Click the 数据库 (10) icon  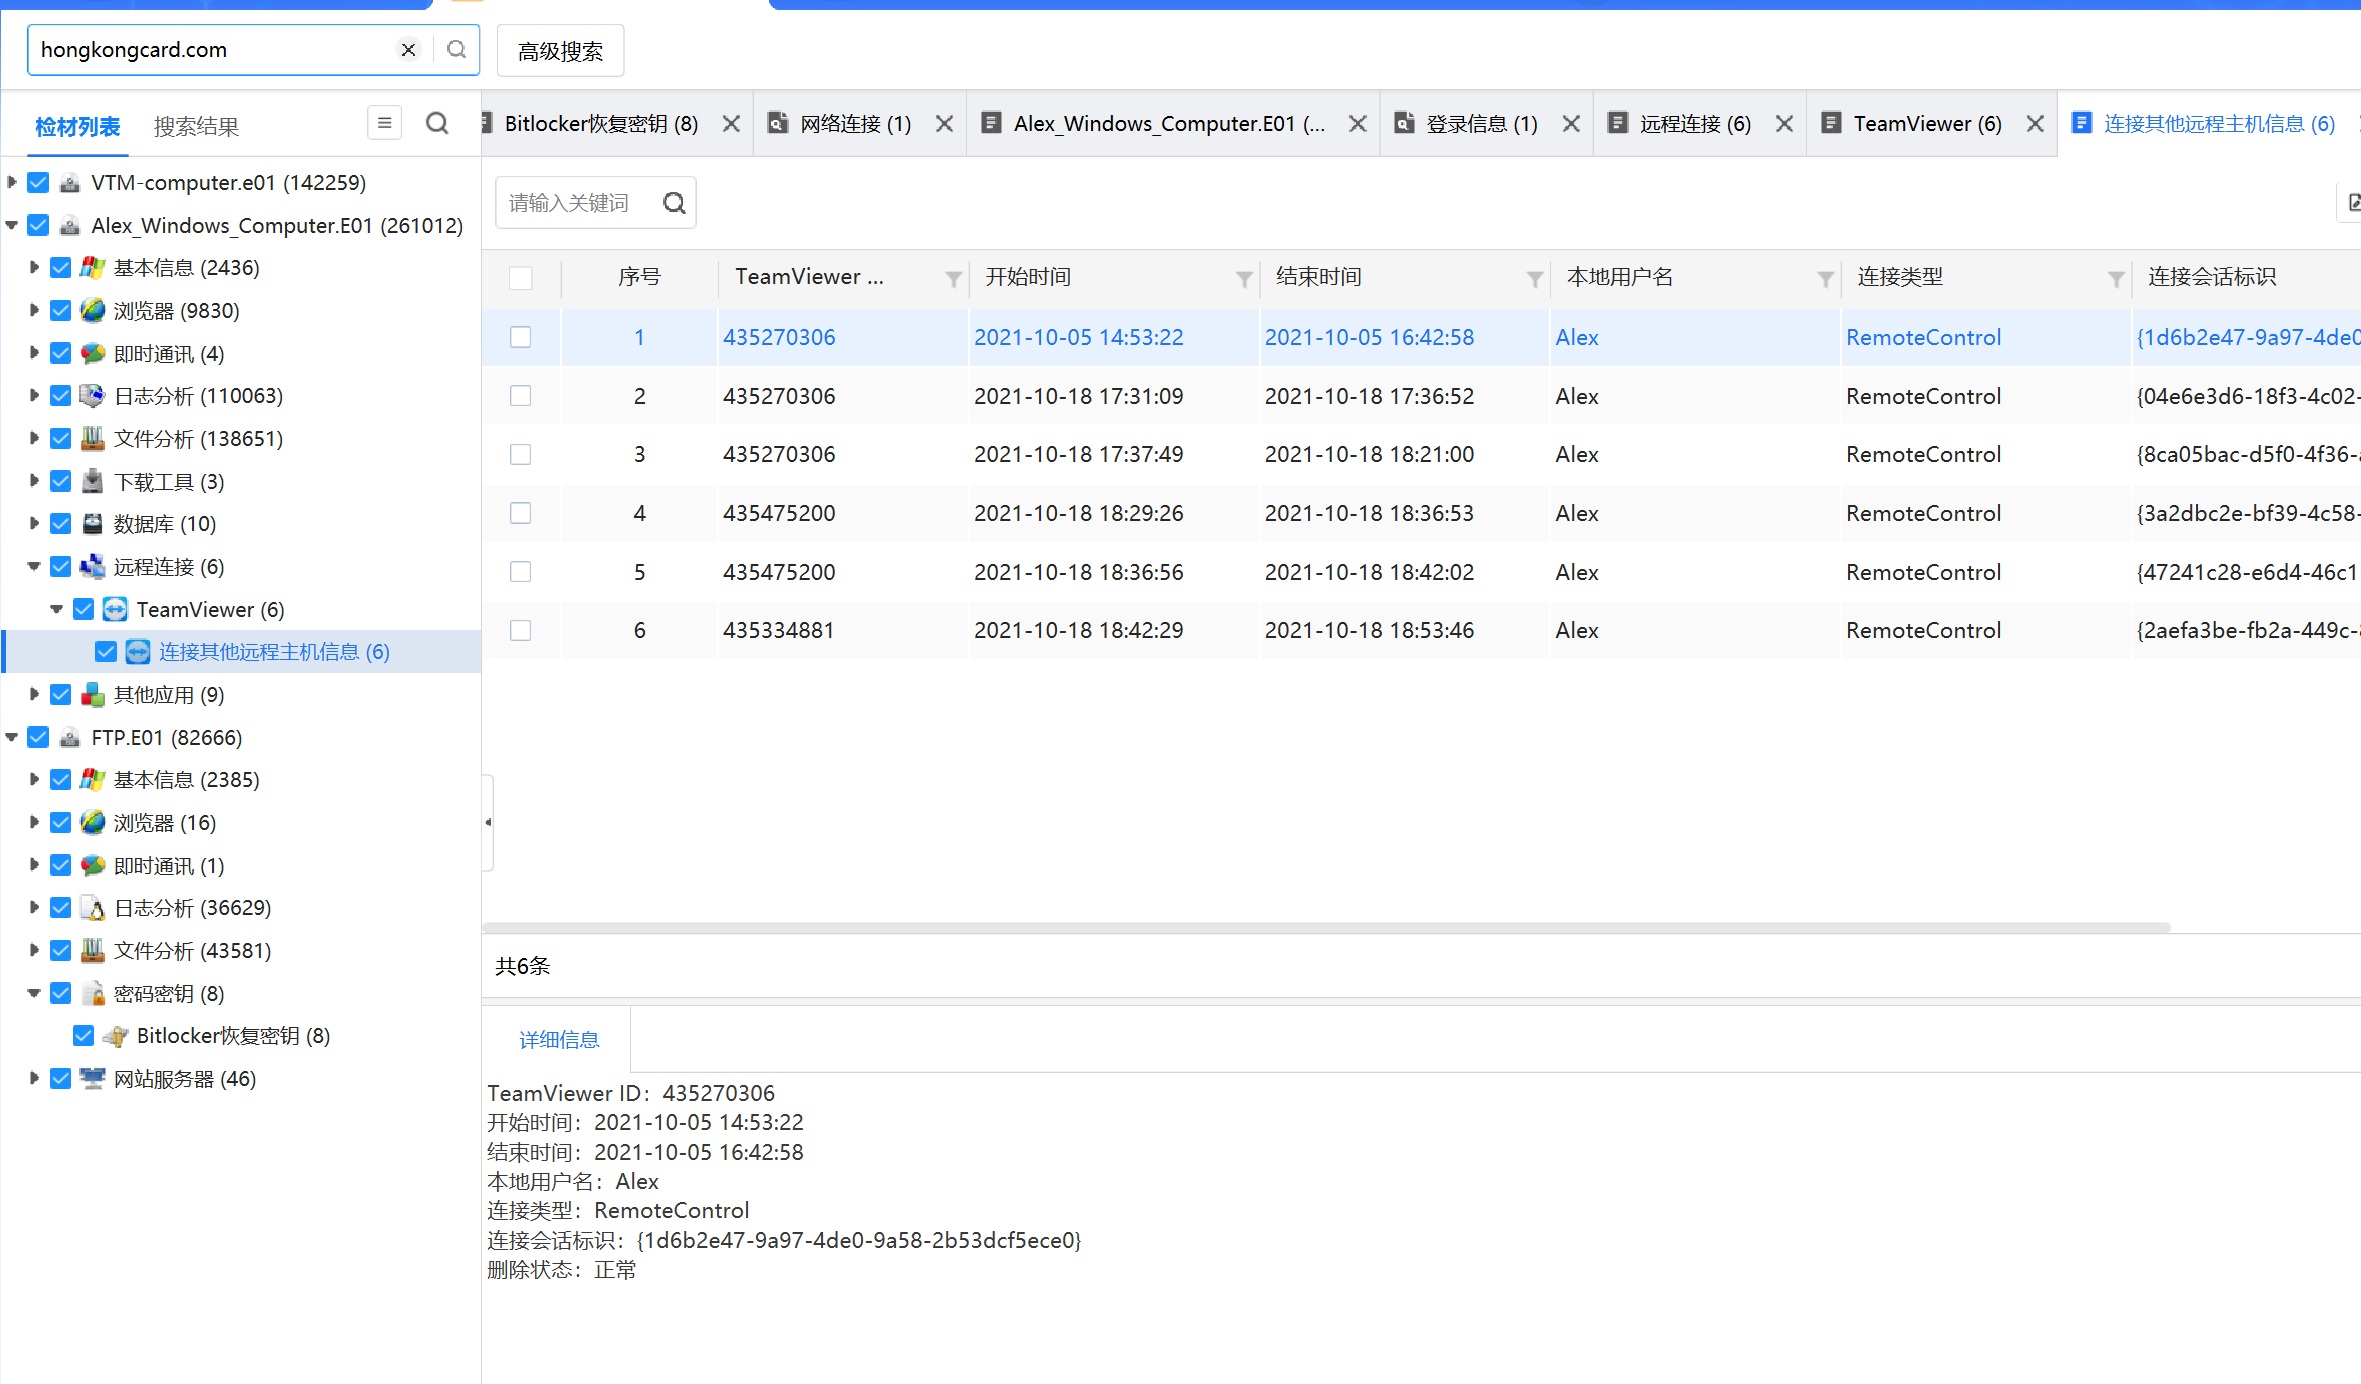tap(92, 523)
